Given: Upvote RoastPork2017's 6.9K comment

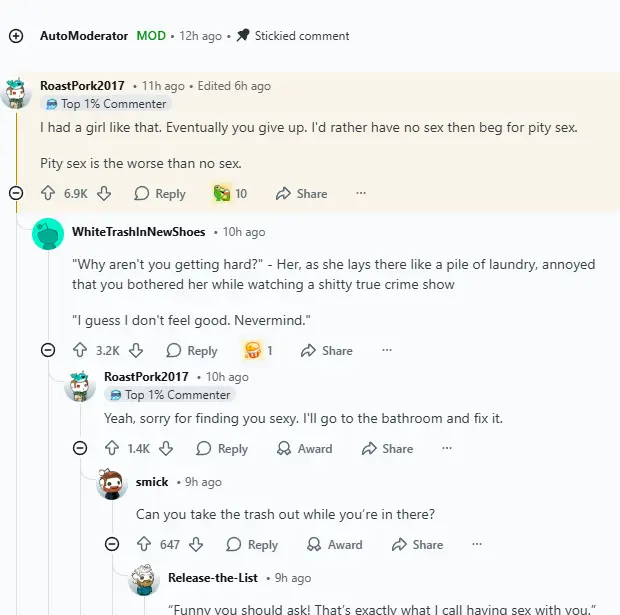Looking at the screenshot, I should tap(48, 193).
